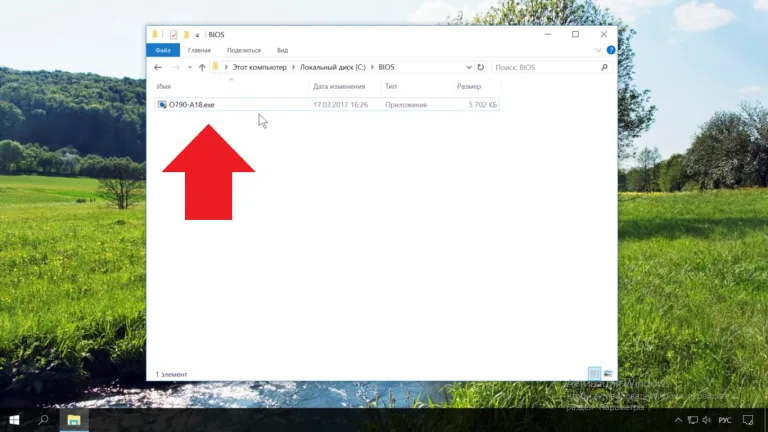
Task: Expand the ribbon with chevron
Action: pyautogui.click(x=598, y=50)
